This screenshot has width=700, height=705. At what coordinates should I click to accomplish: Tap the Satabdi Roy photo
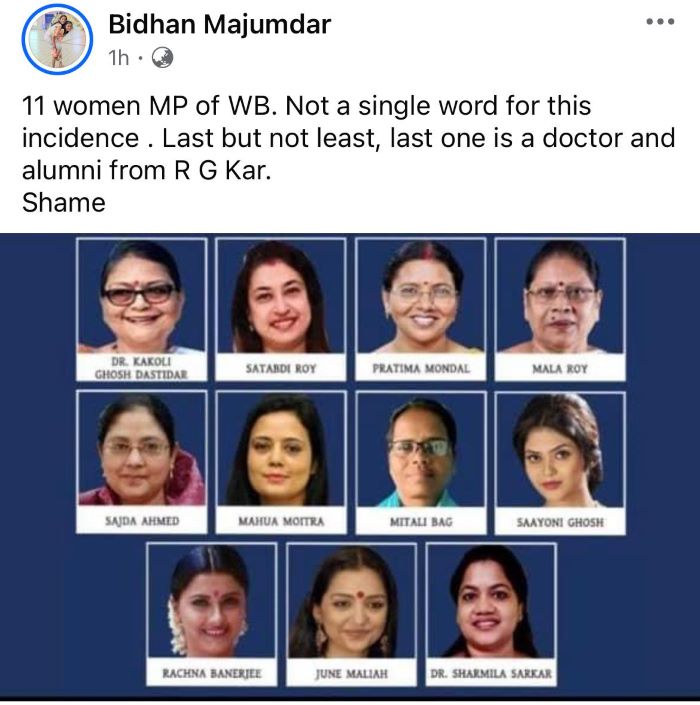click(x=280, y=296)
